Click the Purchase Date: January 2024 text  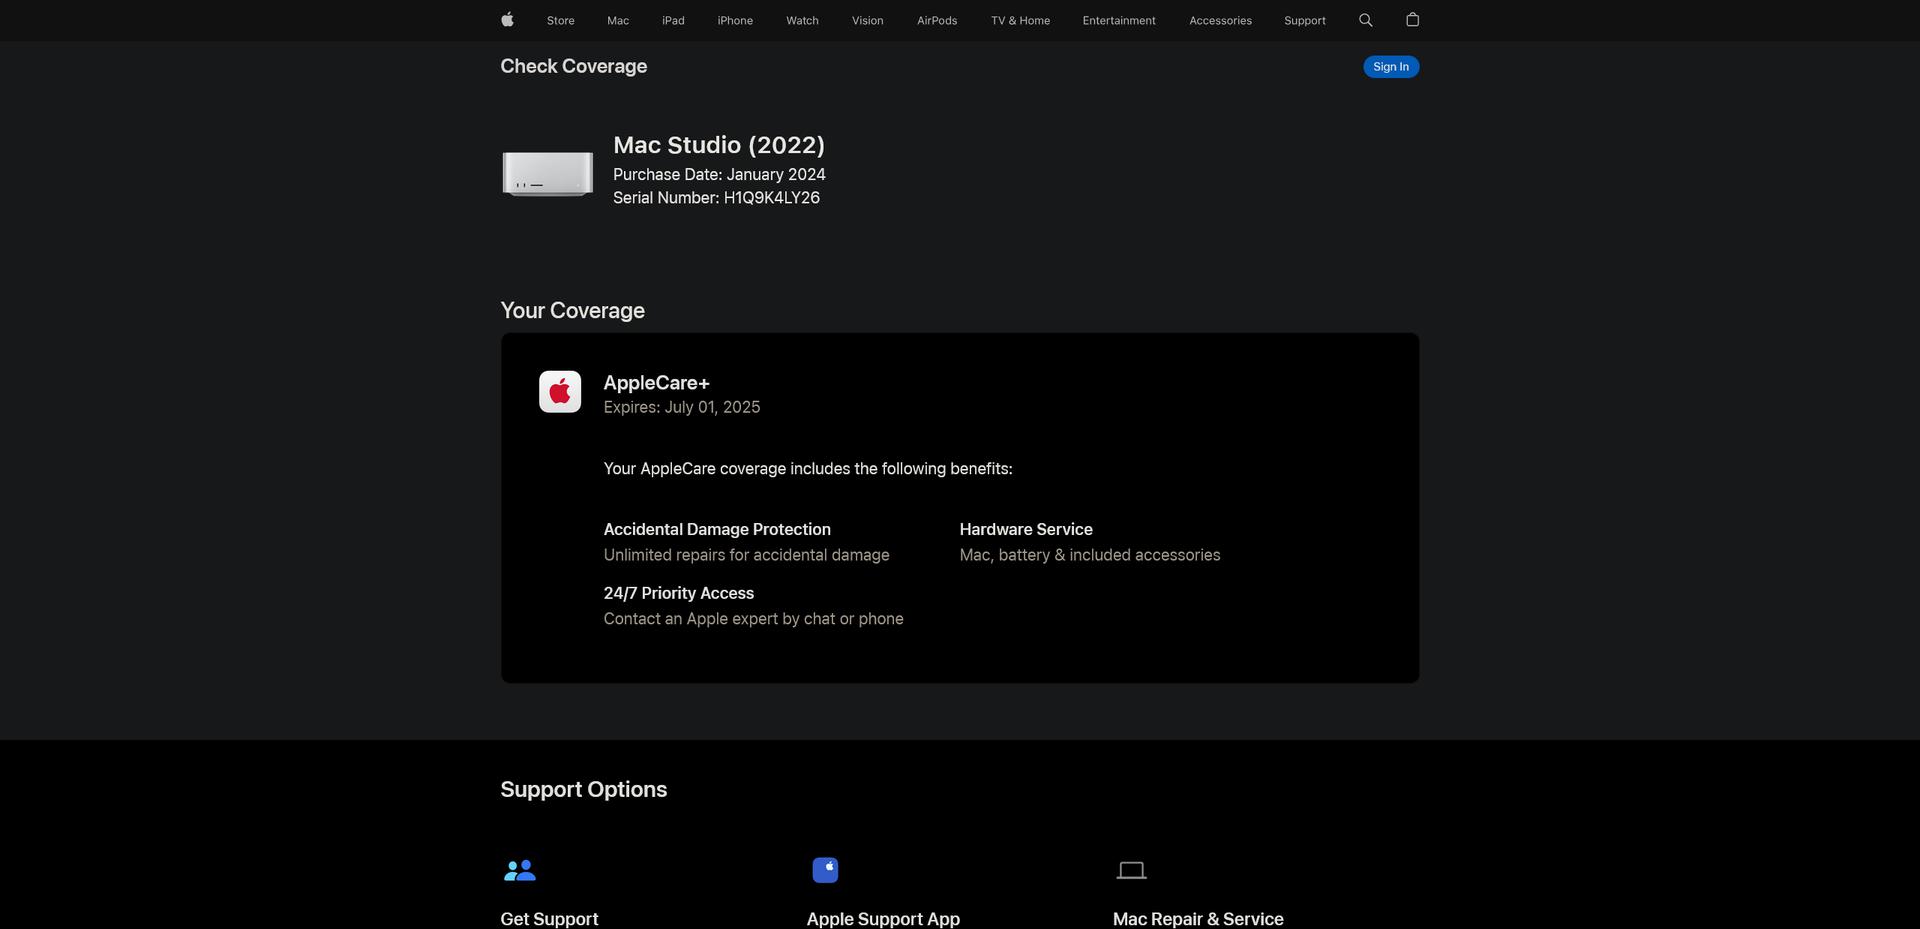[x=719, y=174]
